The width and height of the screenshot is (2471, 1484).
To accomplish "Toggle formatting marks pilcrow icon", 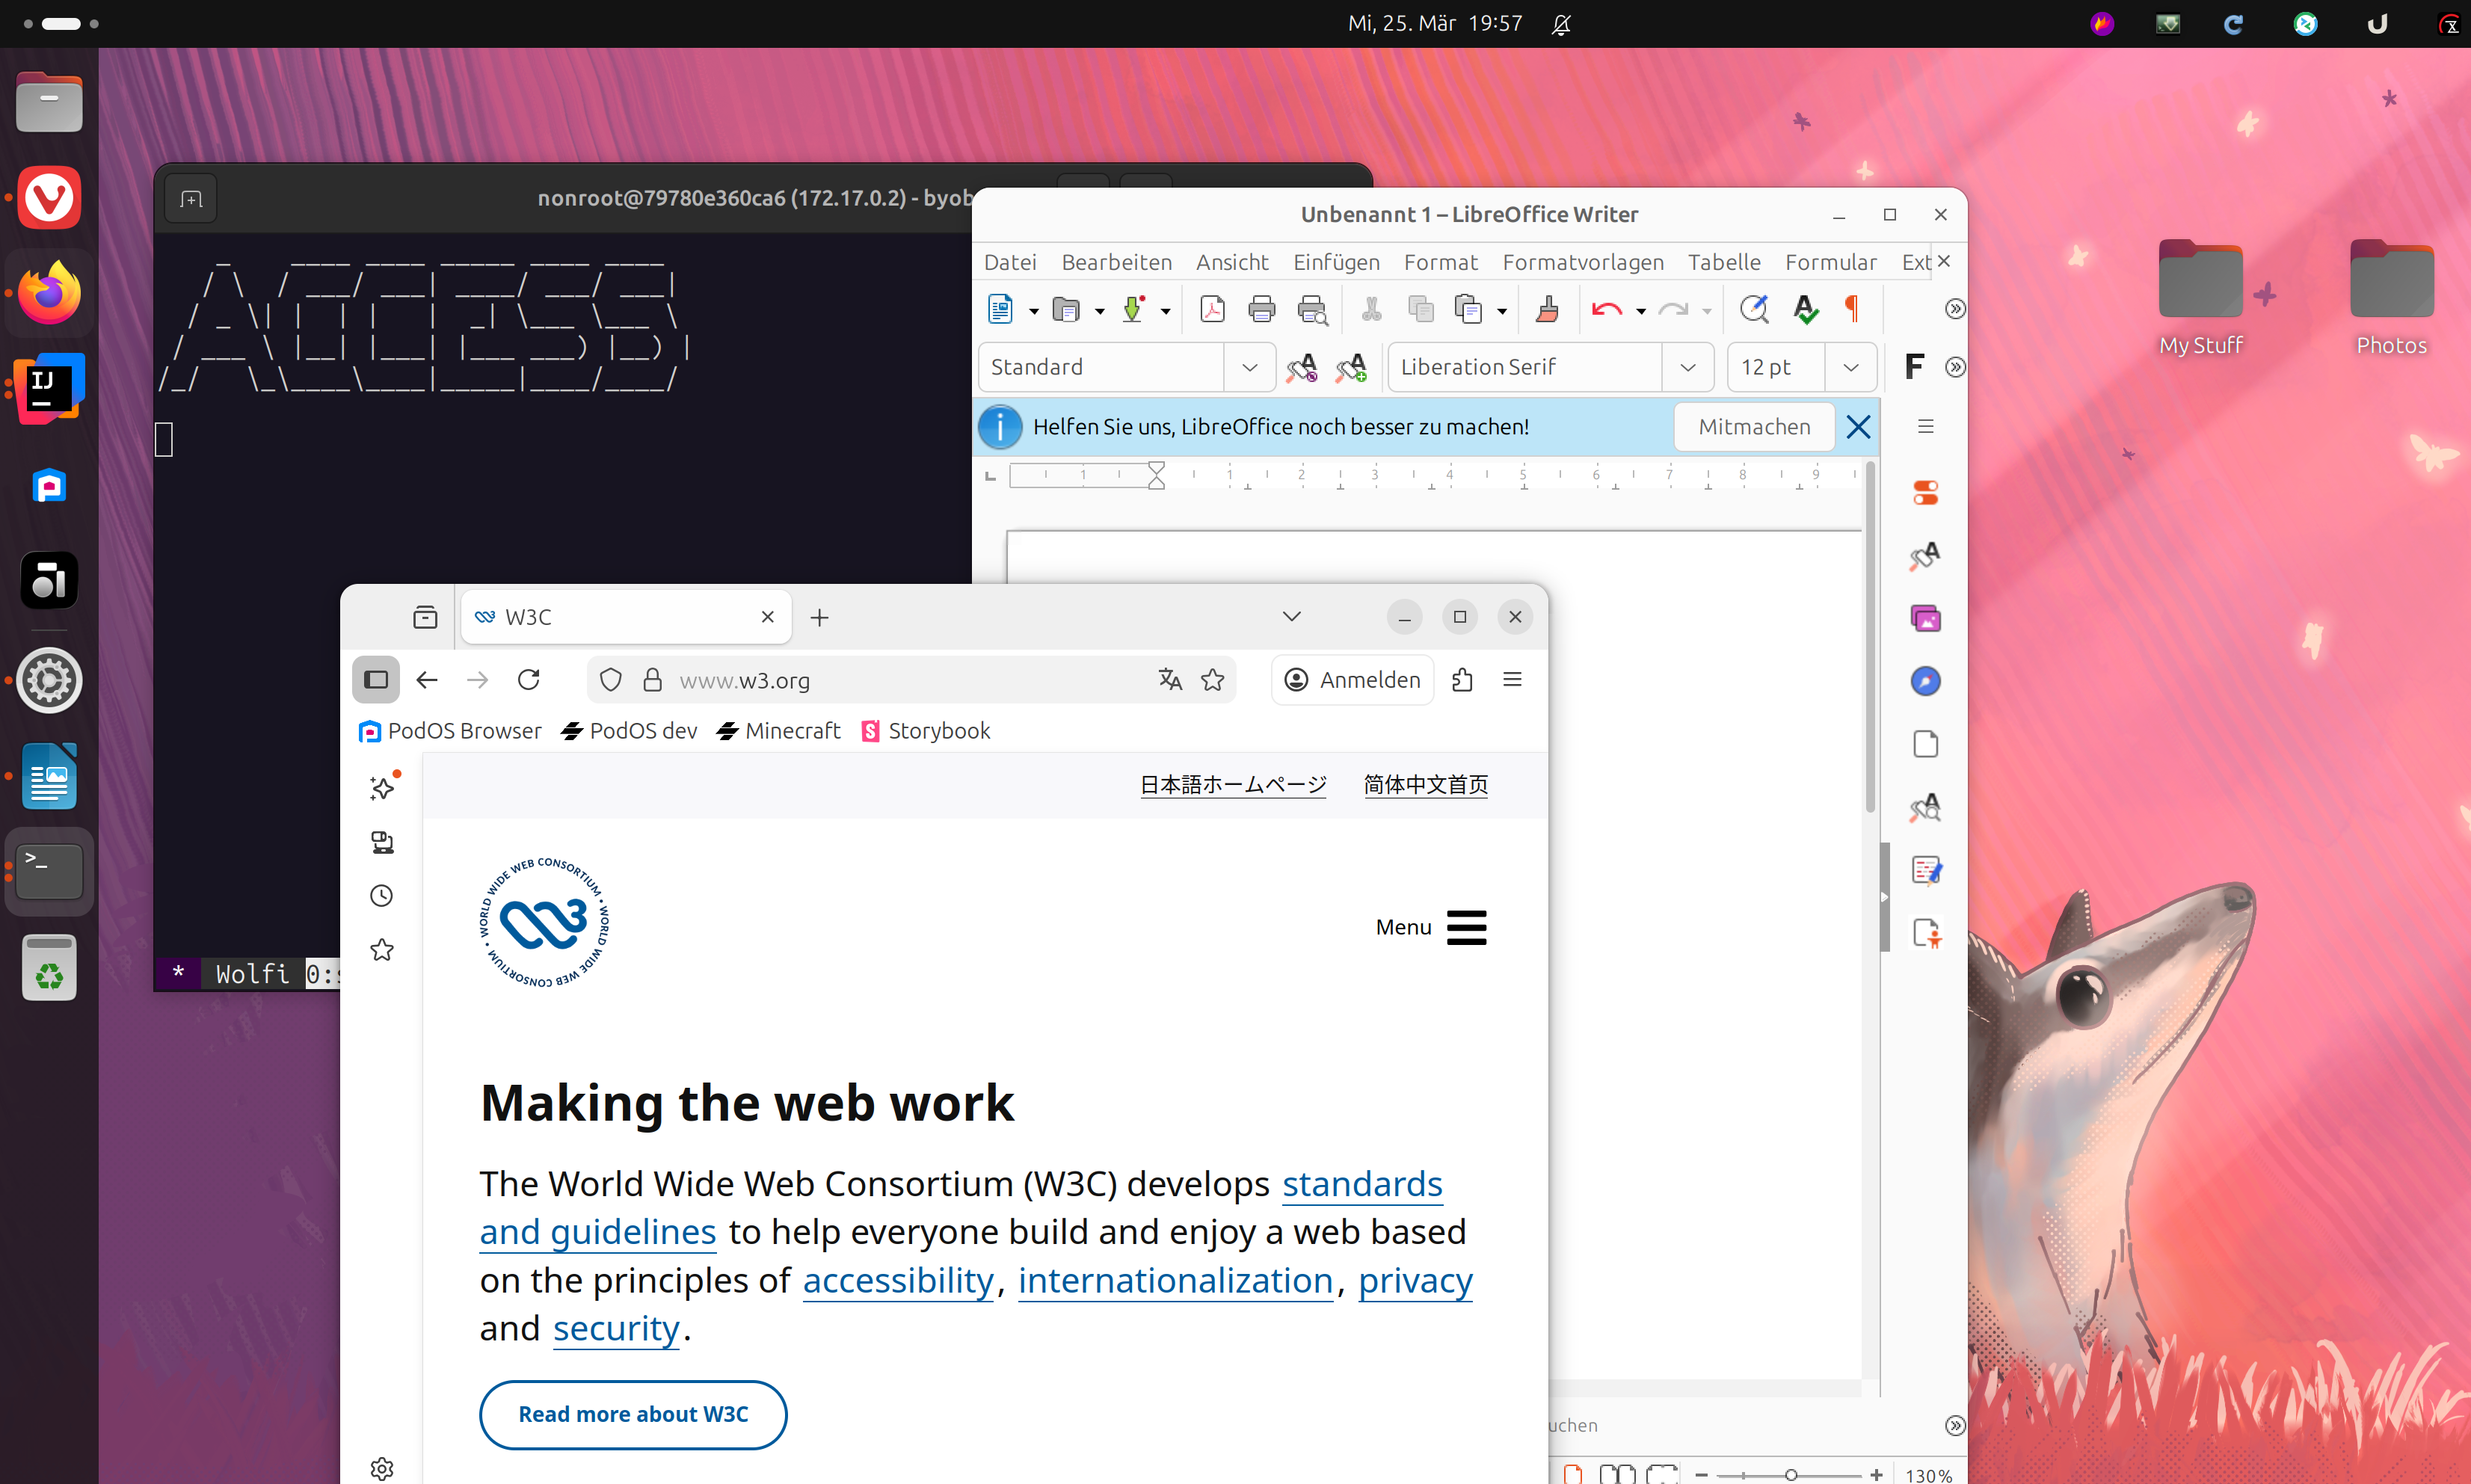I will tap(1852, 310).
